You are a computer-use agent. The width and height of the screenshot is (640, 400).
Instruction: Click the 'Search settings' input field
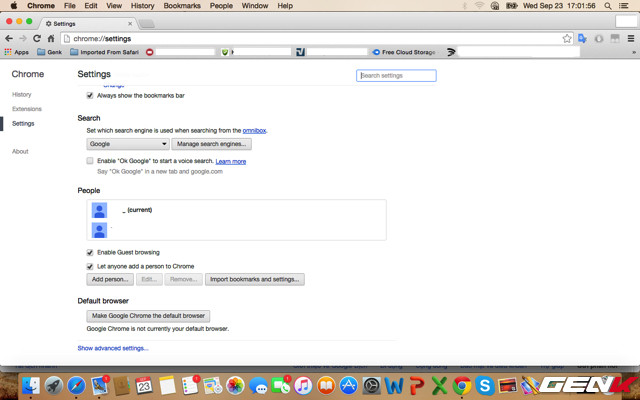point(396,75)
